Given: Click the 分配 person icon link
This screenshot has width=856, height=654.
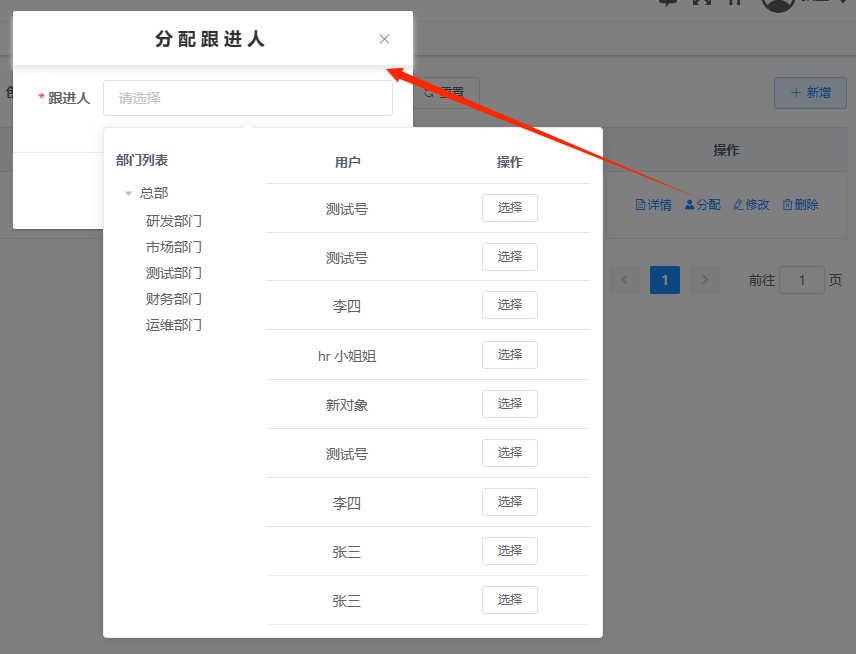Looking at the screenshot, I should 702,205.
